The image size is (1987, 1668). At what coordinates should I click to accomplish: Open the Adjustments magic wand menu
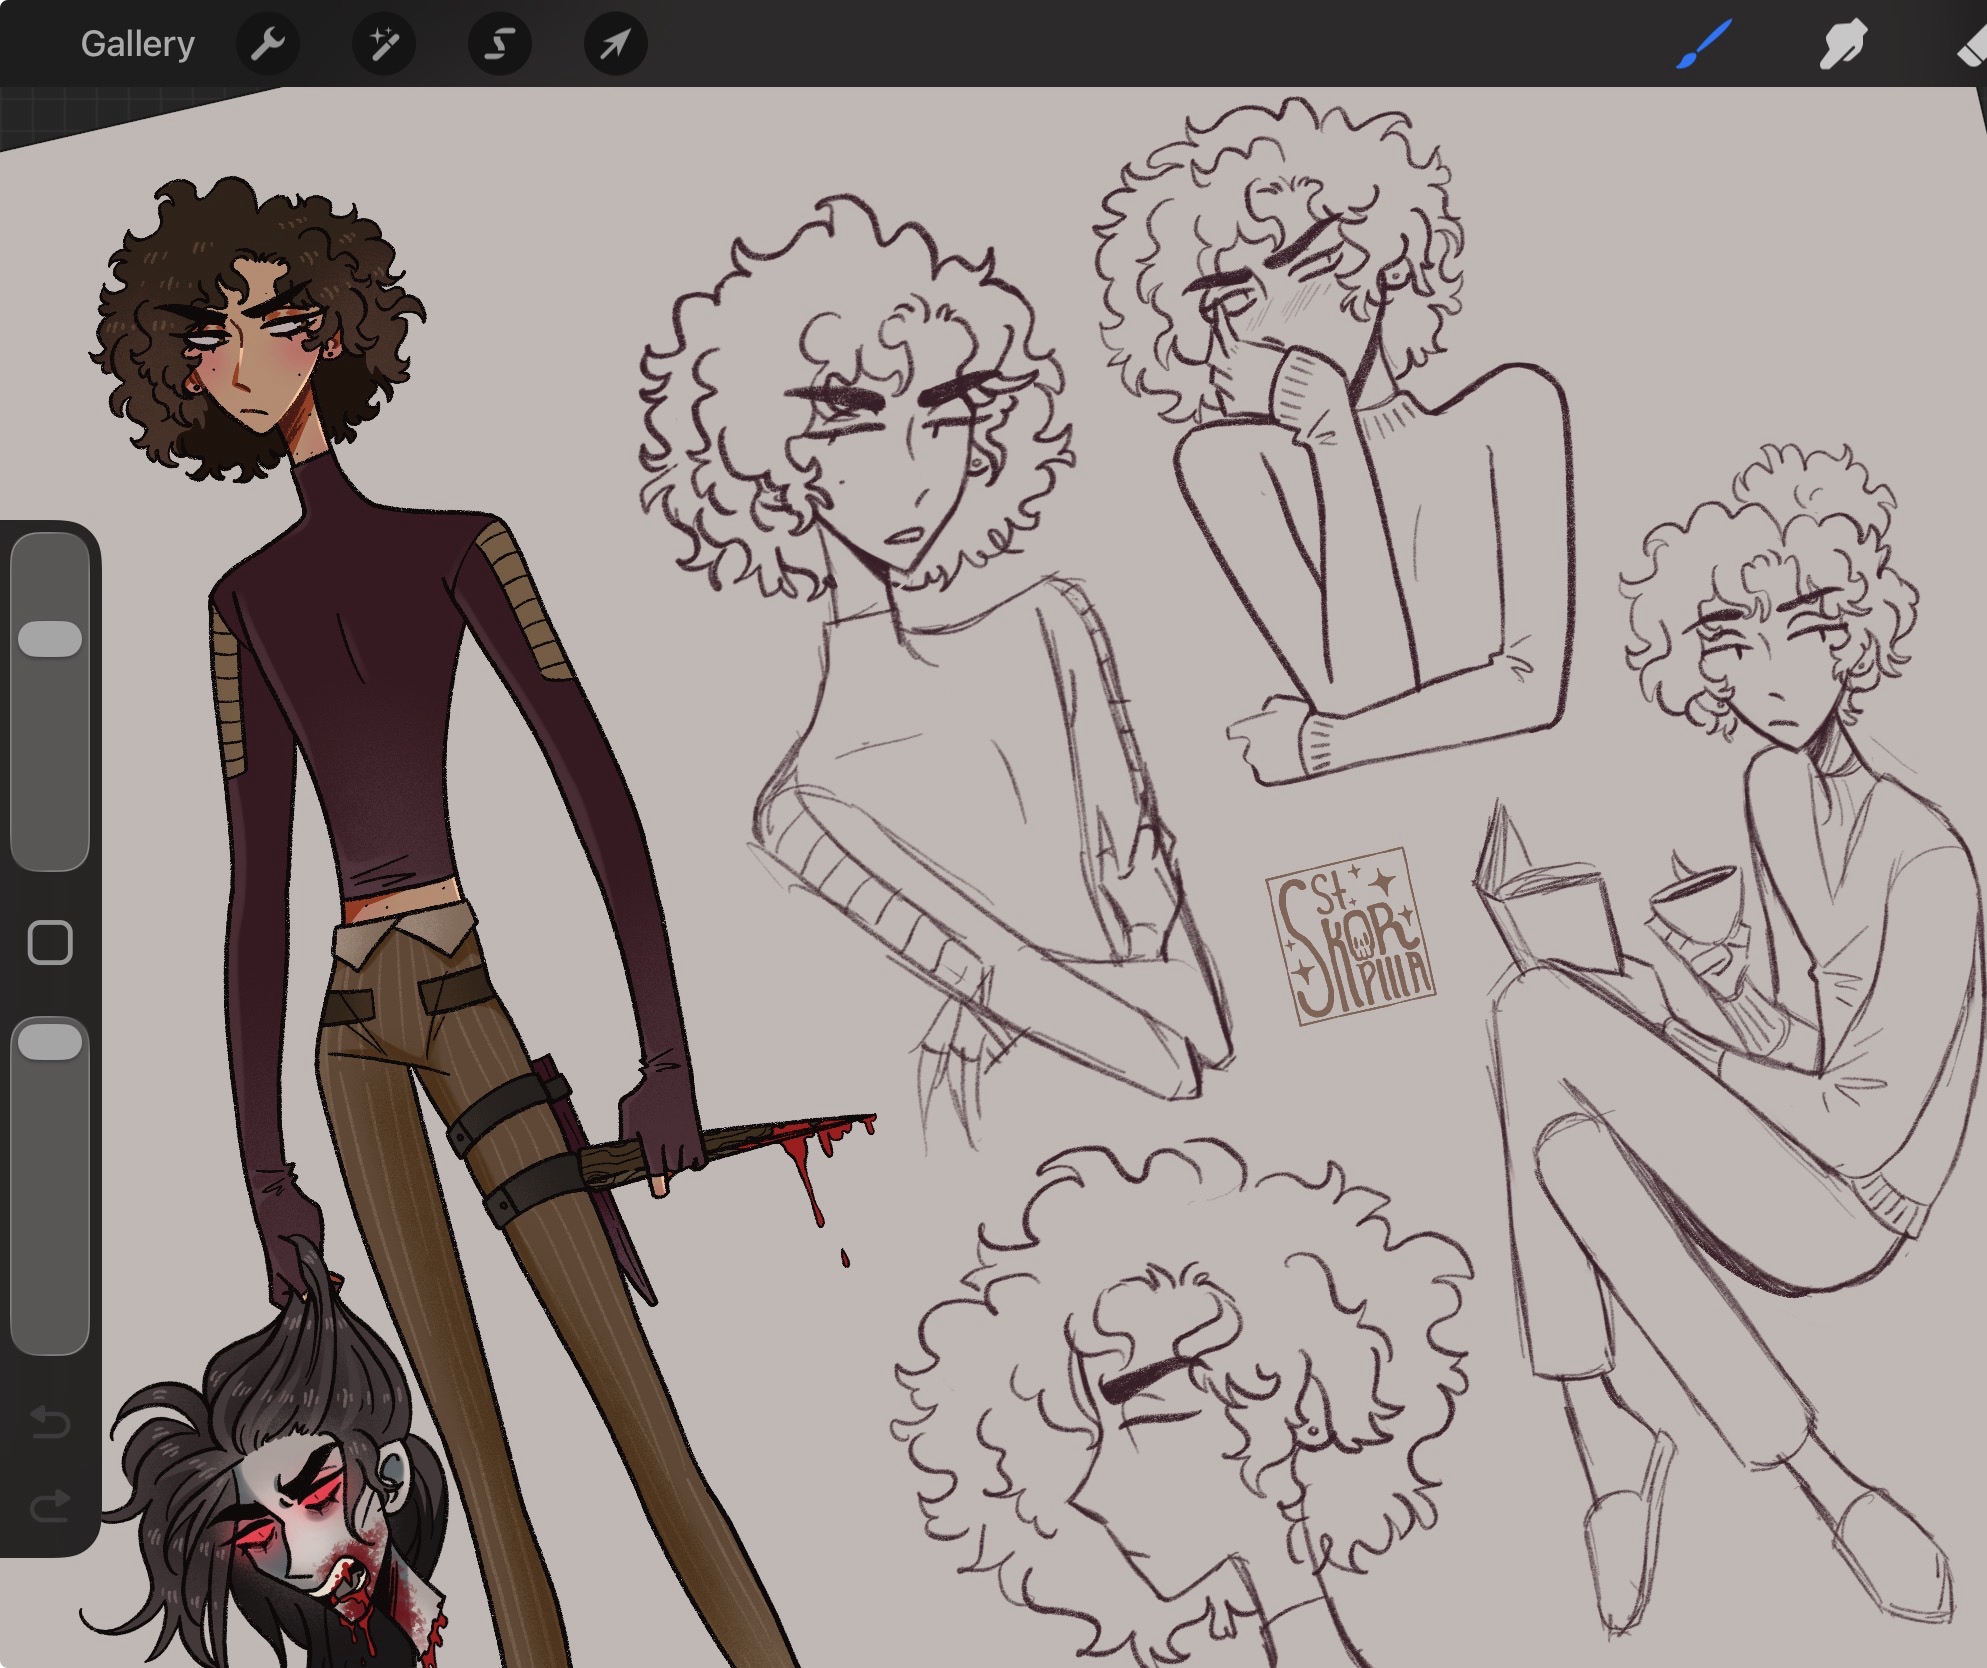[x=384, y=44]
